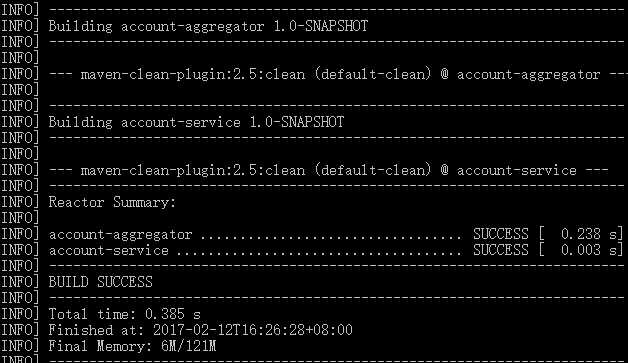Click the account-service entry in Reactor Summary
Viewport: 628px width, 363px height.
coord(109,250)
